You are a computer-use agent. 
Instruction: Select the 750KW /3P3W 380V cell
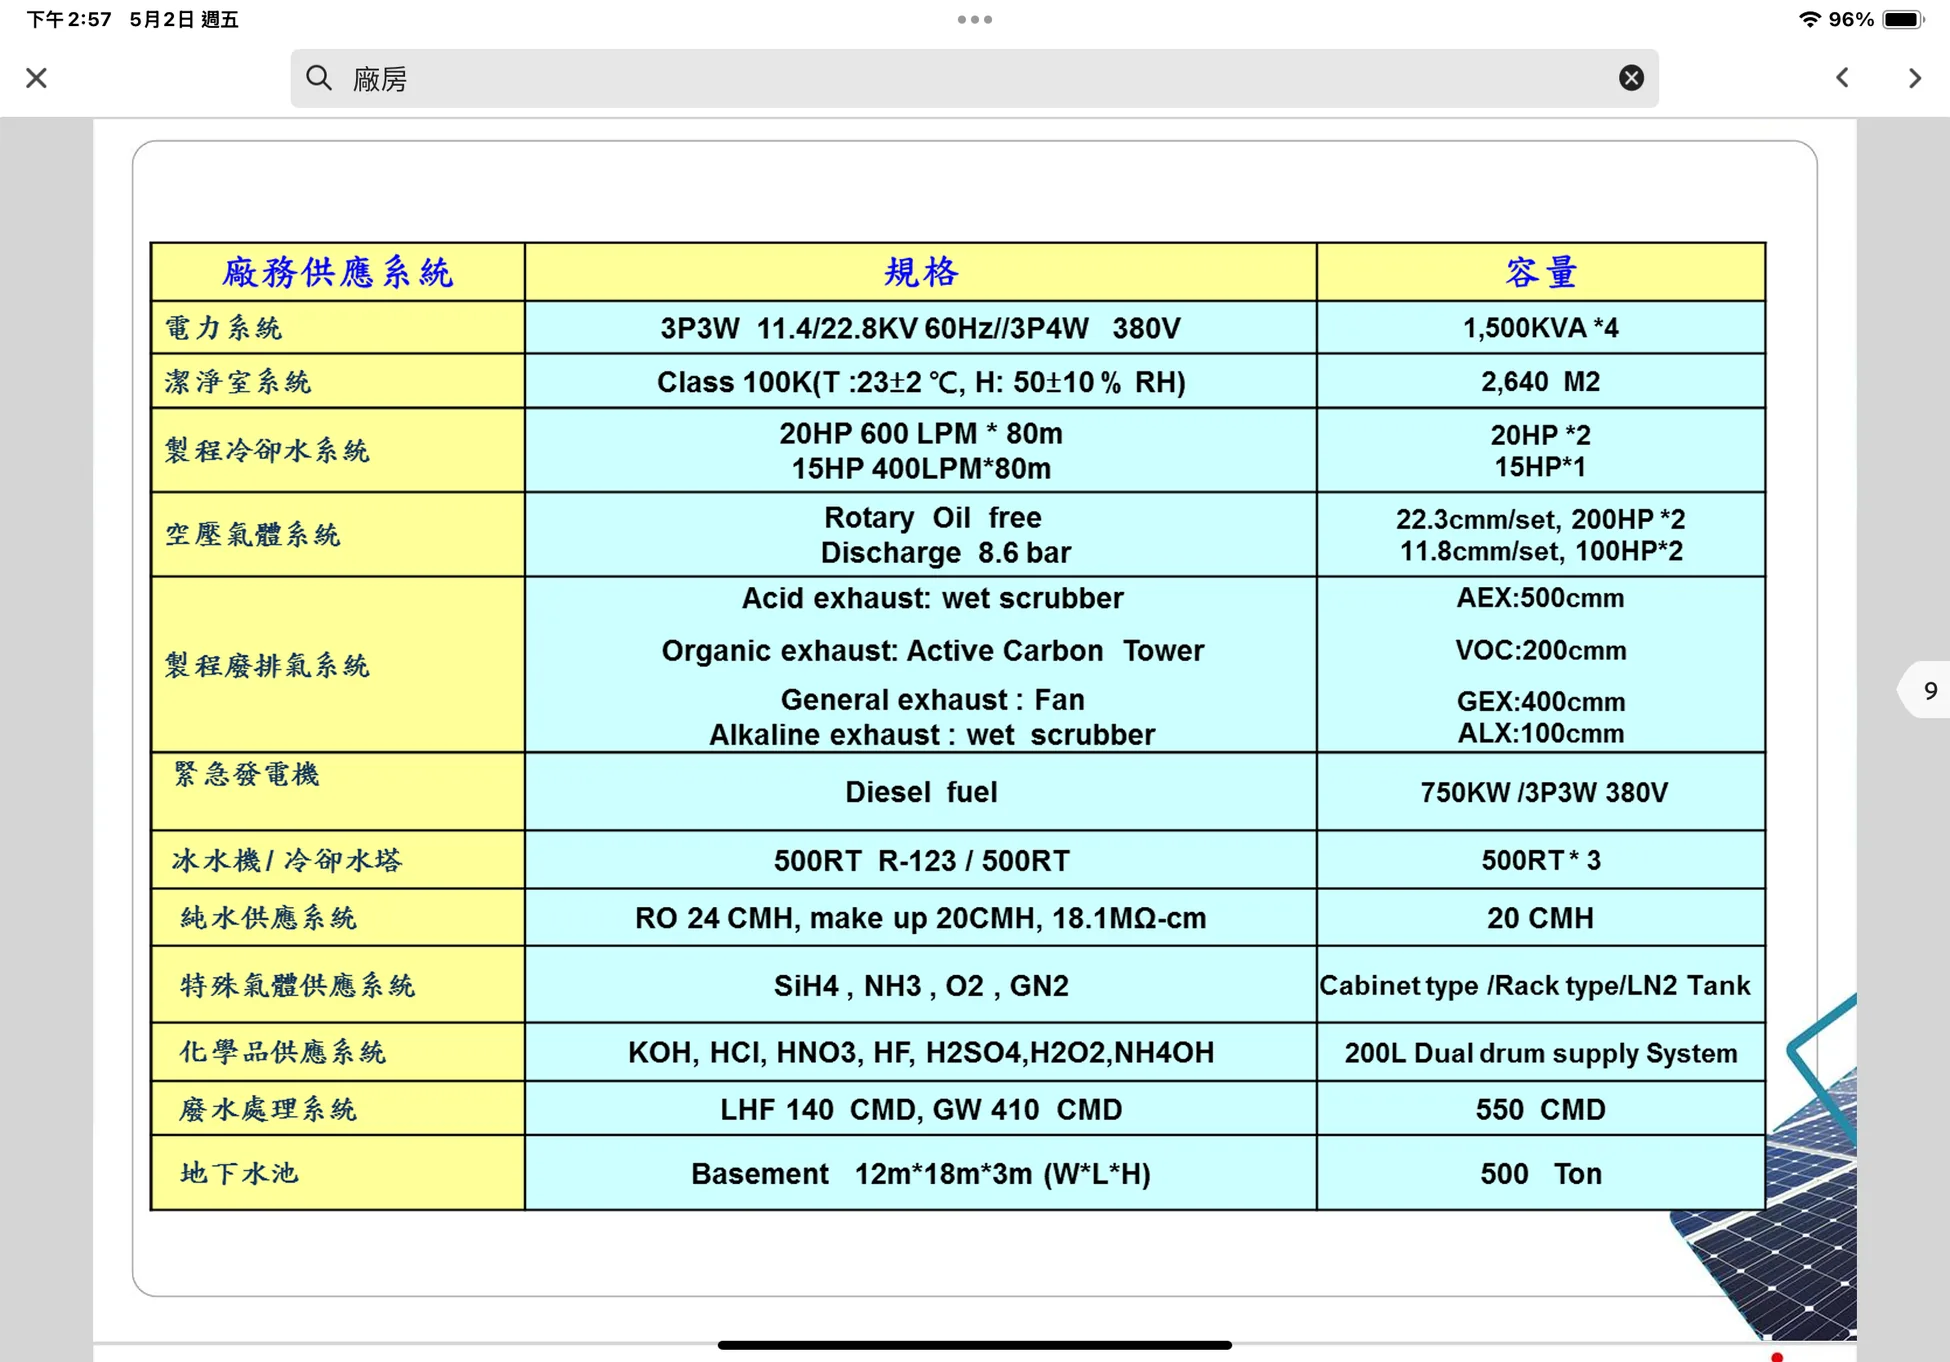[x=1541, y=791]
